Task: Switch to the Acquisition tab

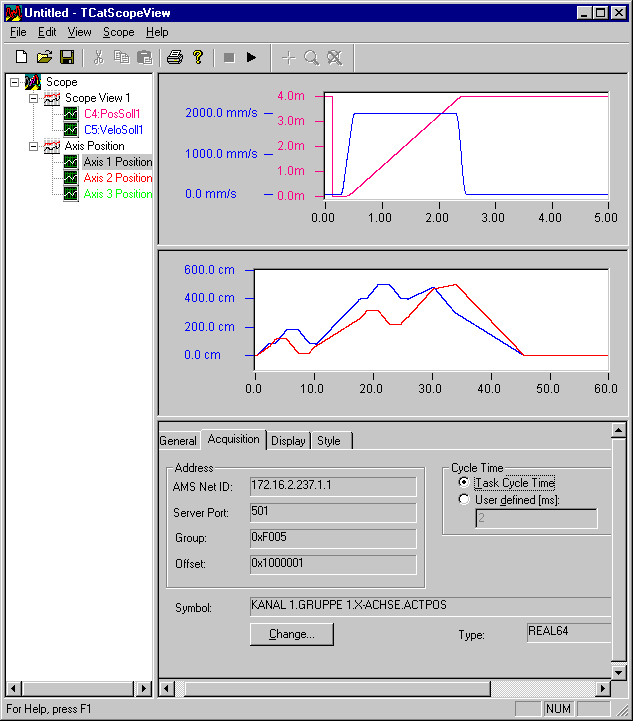Action: (234, 439)
